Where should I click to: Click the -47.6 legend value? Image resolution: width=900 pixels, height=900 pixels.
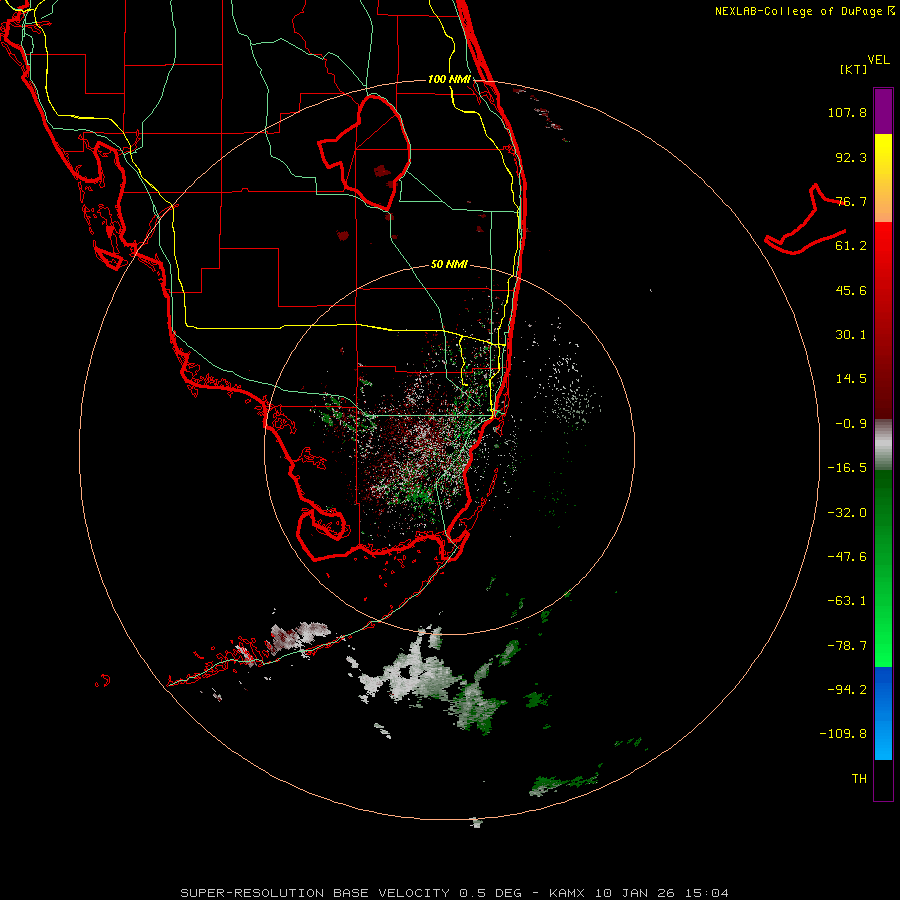pos(847,557)
